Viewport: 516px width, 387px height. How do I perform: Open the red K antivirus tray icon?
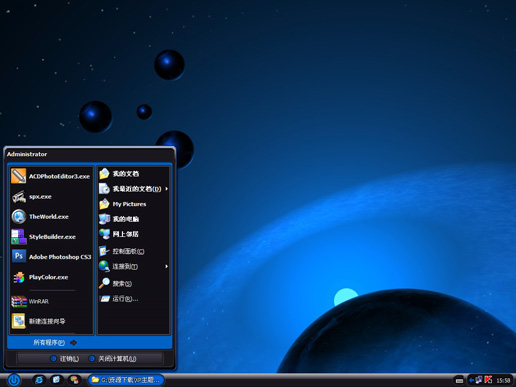[488, 380]
